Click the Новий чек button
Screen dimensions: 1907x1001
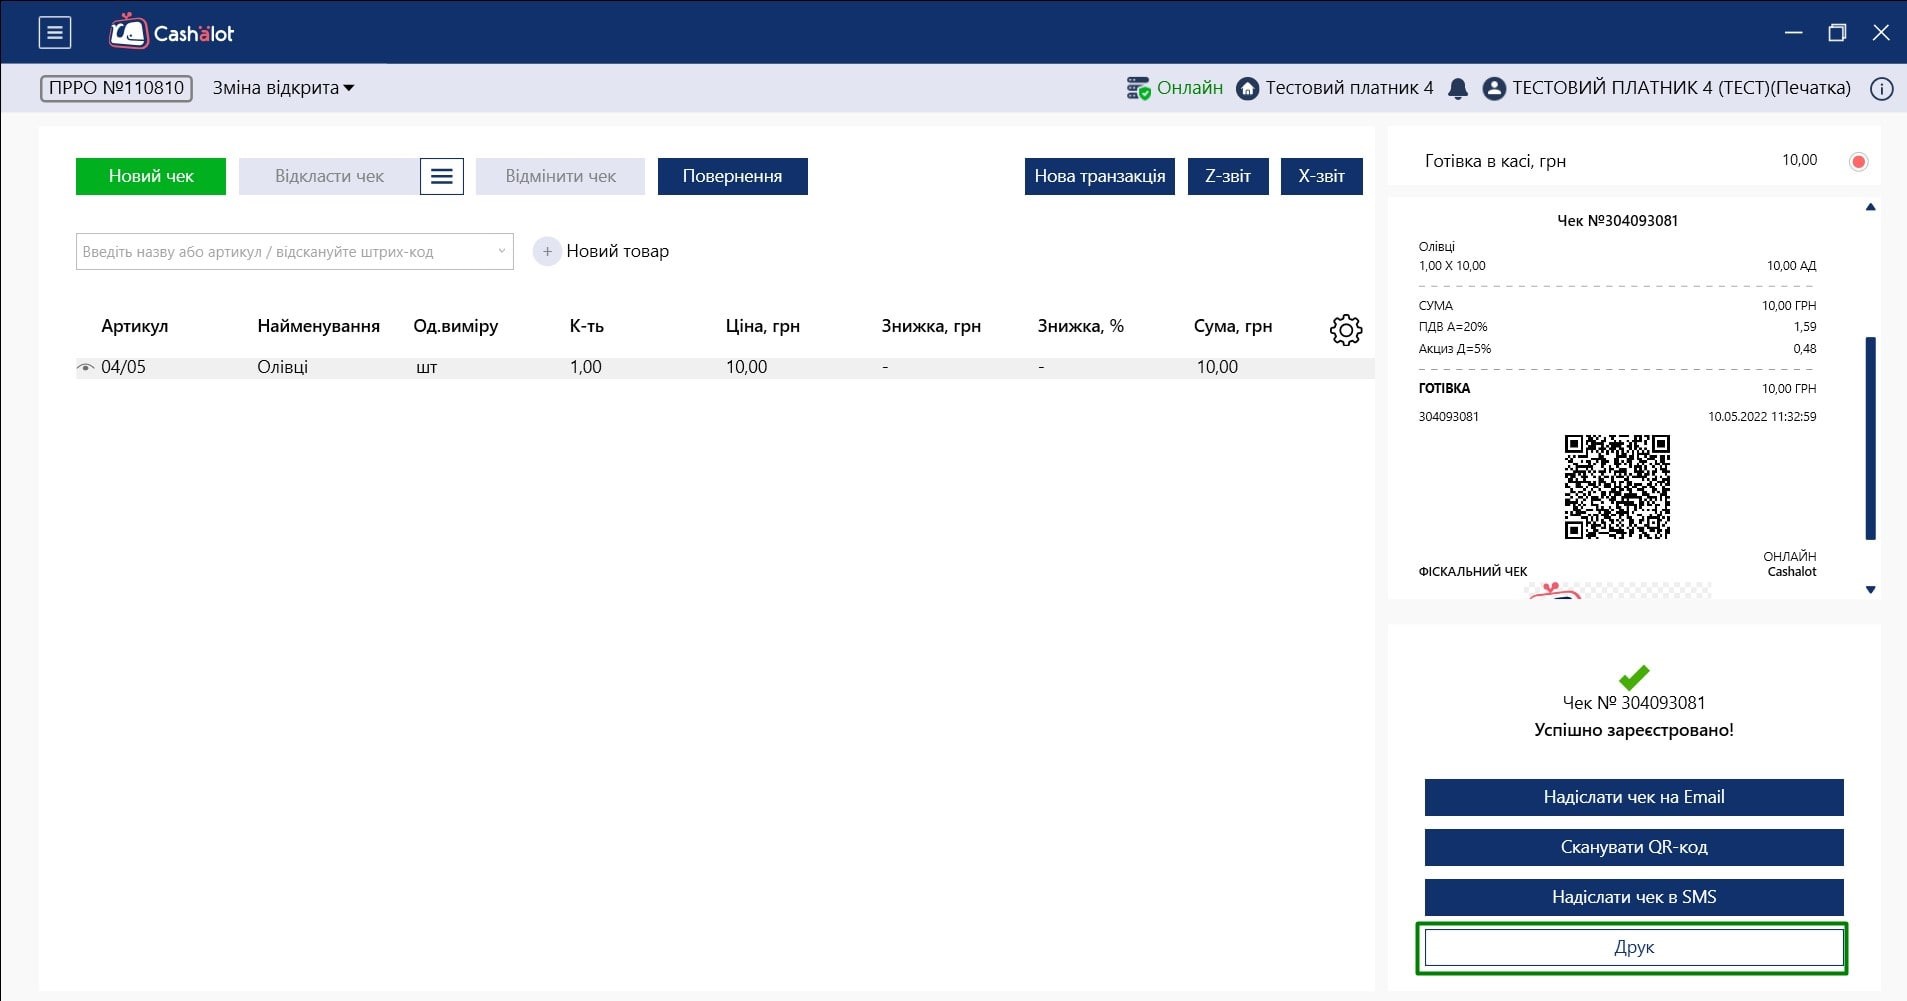151,177
